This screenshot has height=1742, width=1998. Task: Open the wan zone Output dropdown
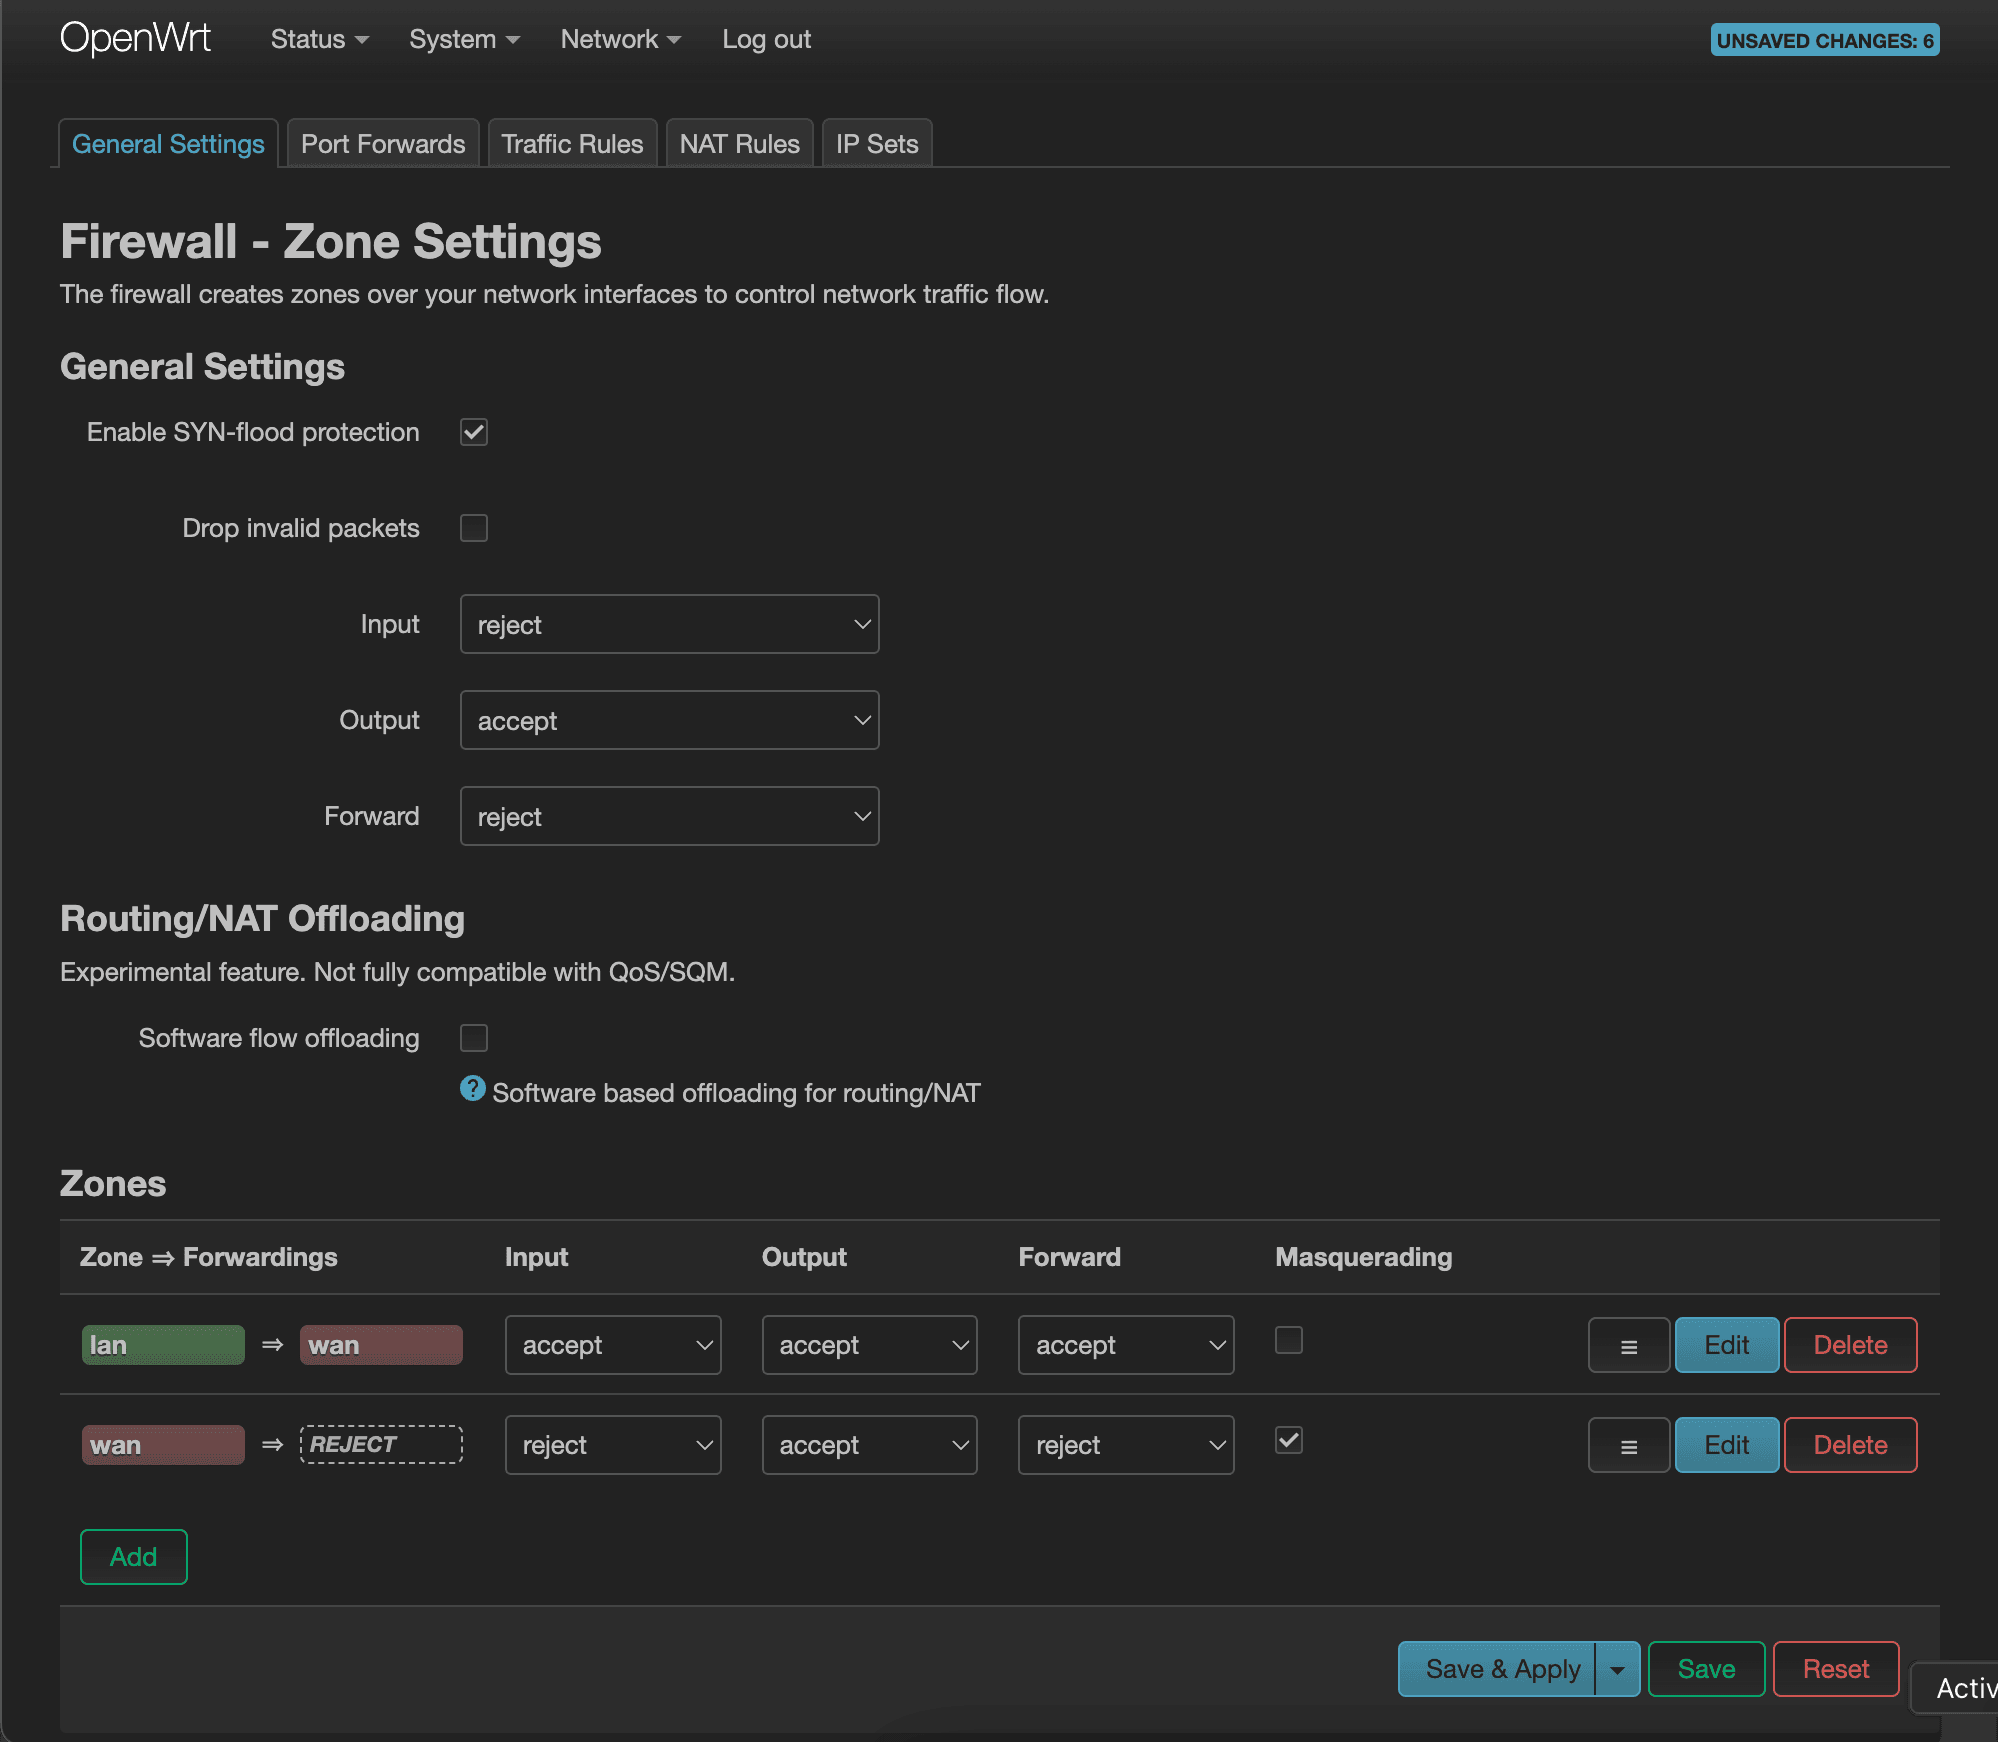click(x=870, y=1445)
